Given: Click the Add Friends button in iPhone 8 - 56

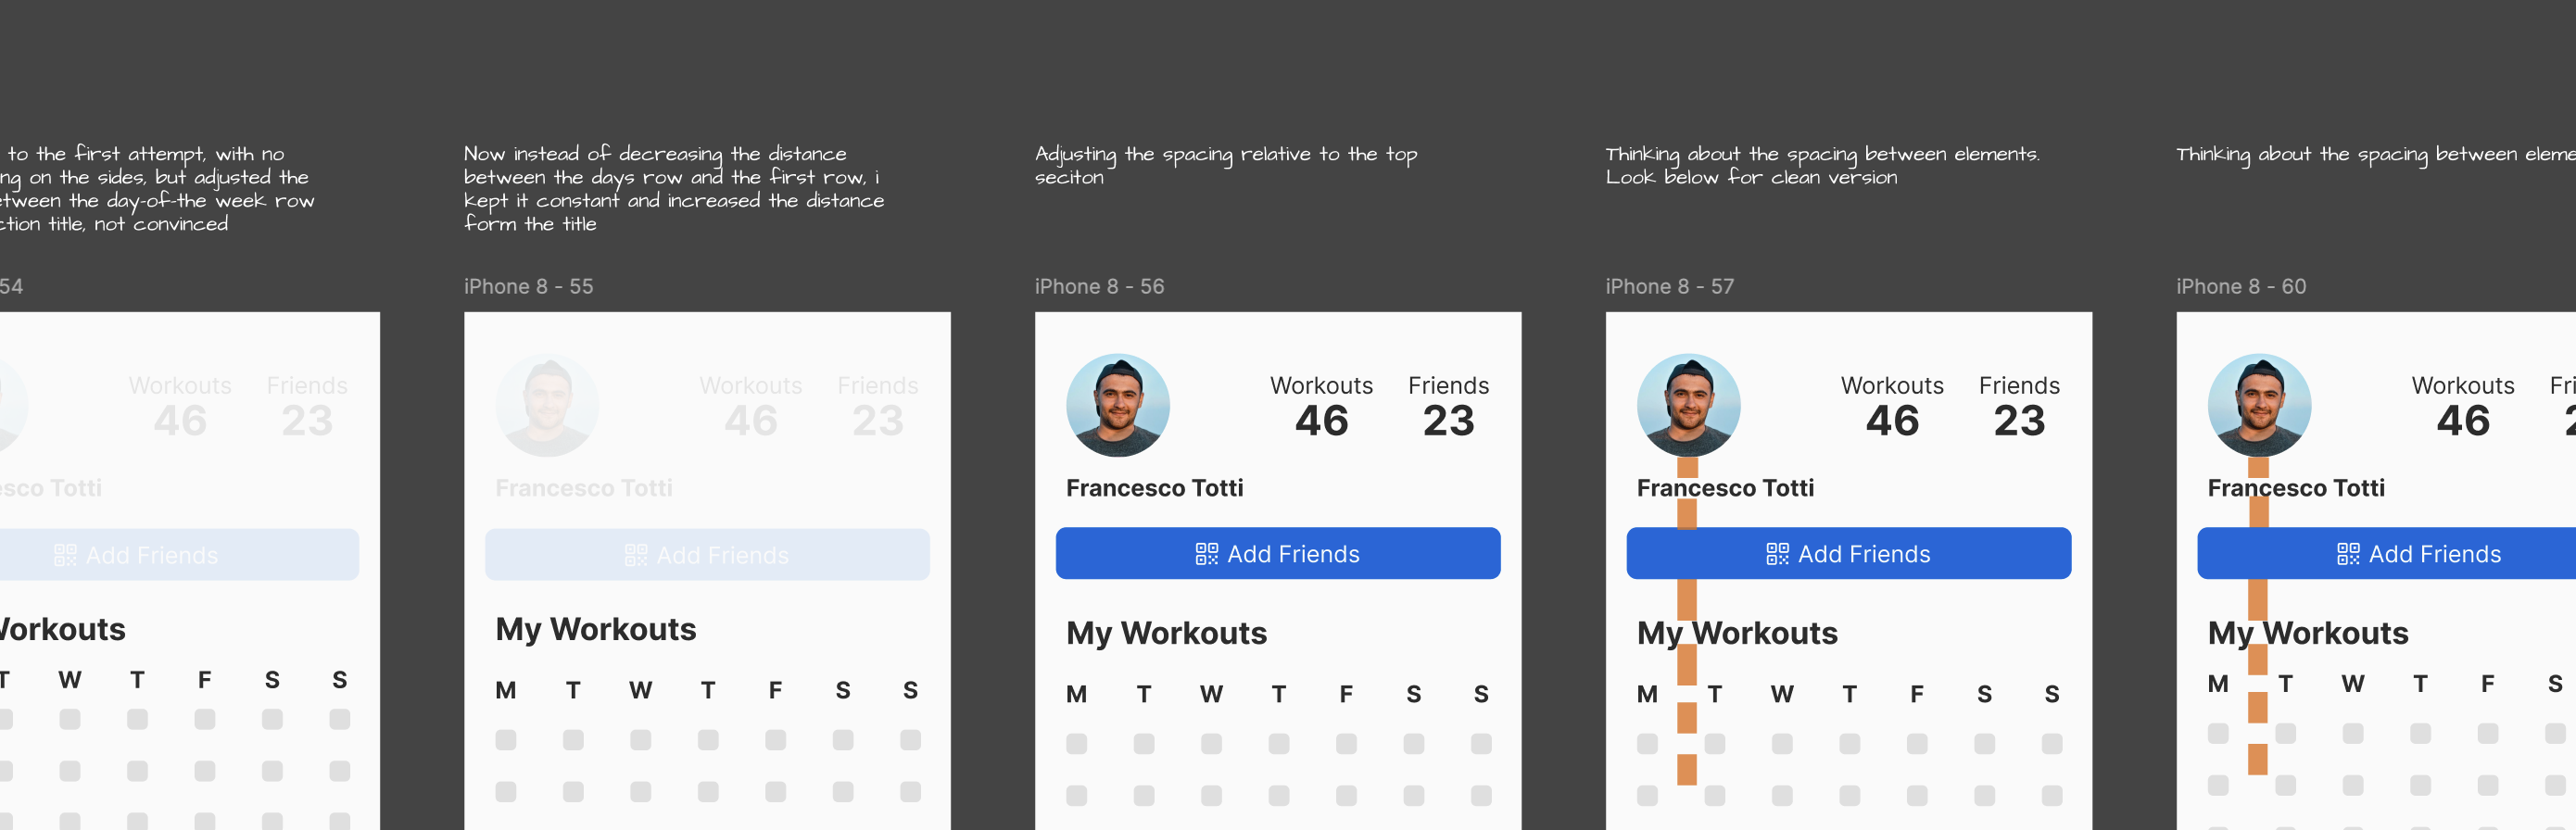Looking at the screenshot, I should coord(1278,553).
